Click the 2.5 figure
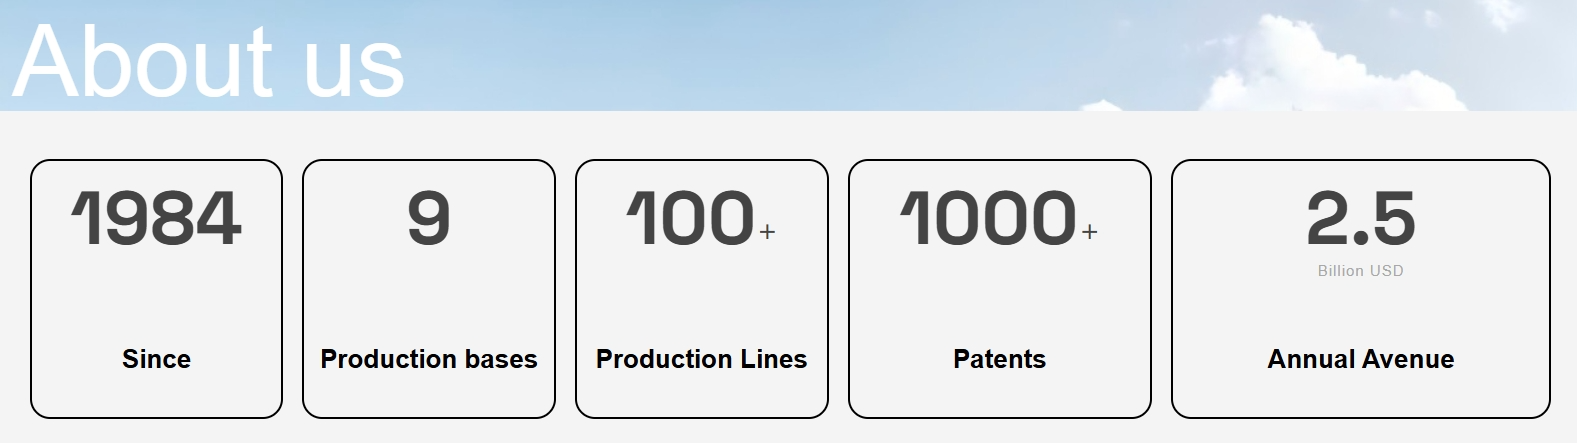1577x443 pixels. 1361,219
